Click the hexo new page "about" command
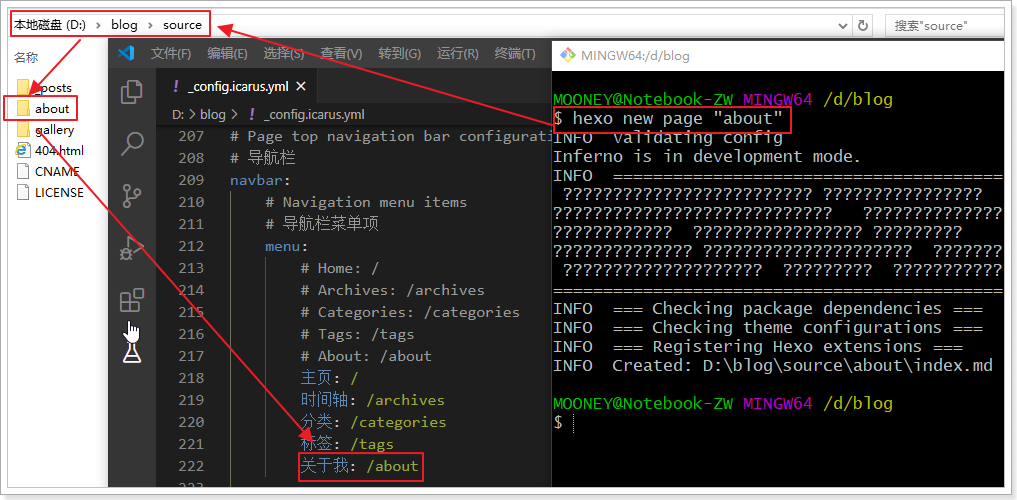Viewport: 1017px width, 500px height. pyautogui.click(x=677, y=118)
